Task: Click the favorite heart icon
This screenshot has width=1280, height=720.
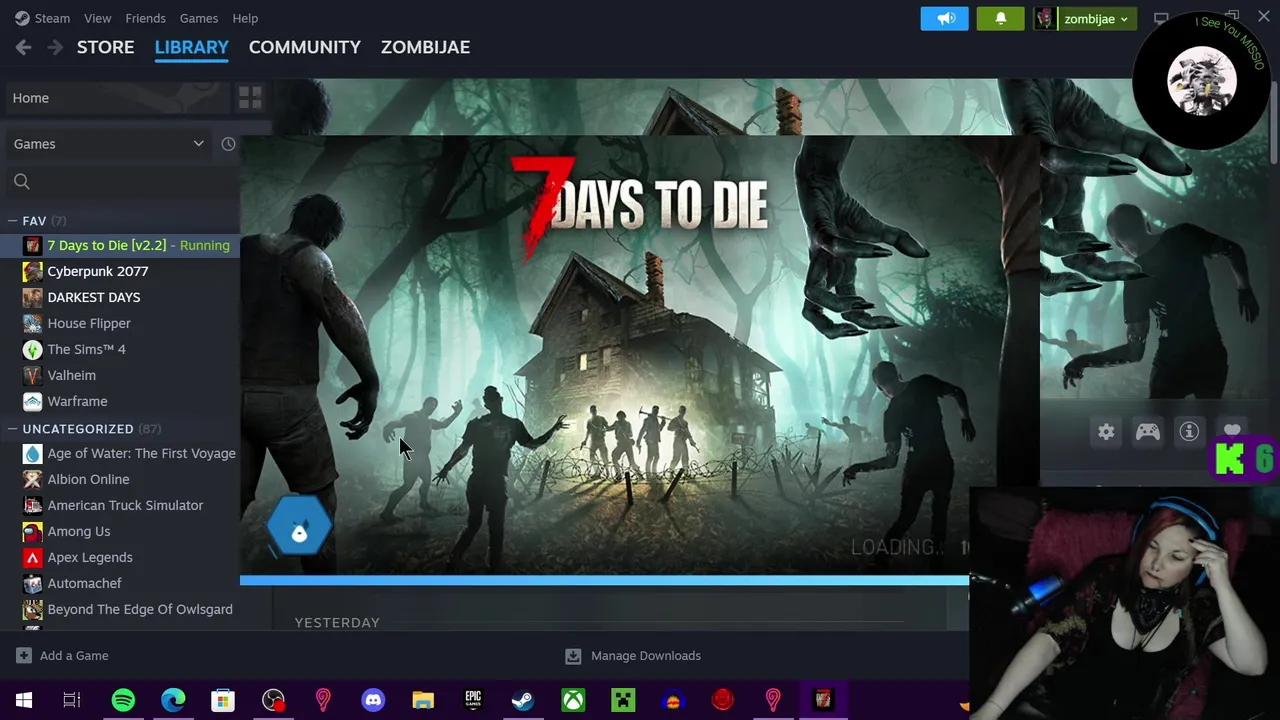Action: point(1232,430)
